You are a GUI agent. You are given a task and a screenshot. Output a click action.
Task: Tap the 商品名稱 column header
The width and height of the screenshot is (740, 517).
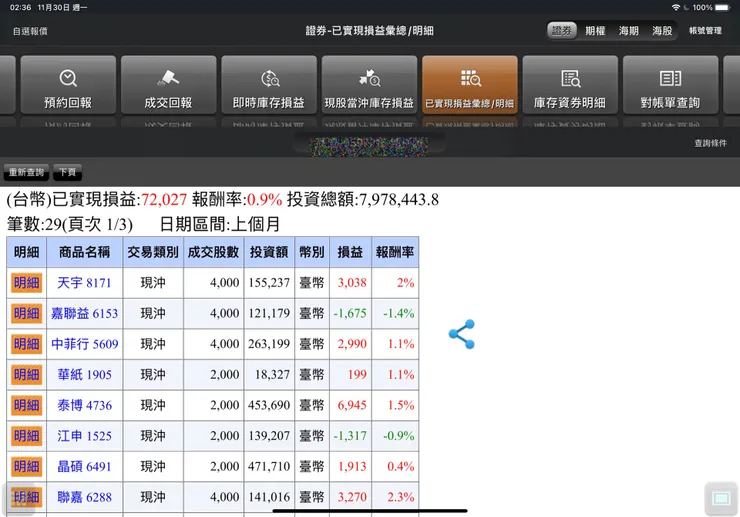pos(84,252)
